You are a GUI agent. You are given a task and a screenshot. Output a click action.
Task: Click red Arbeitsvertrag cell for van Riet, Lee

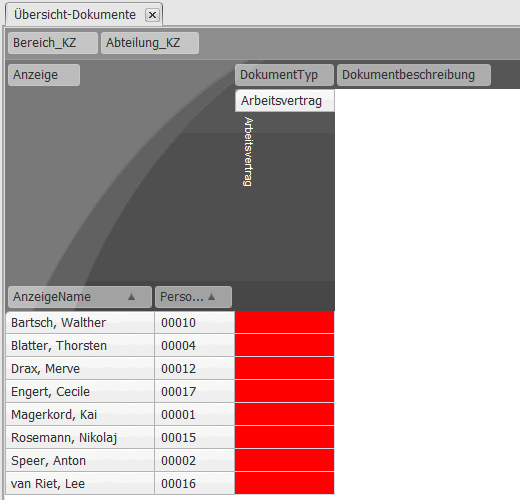[284, 483]
